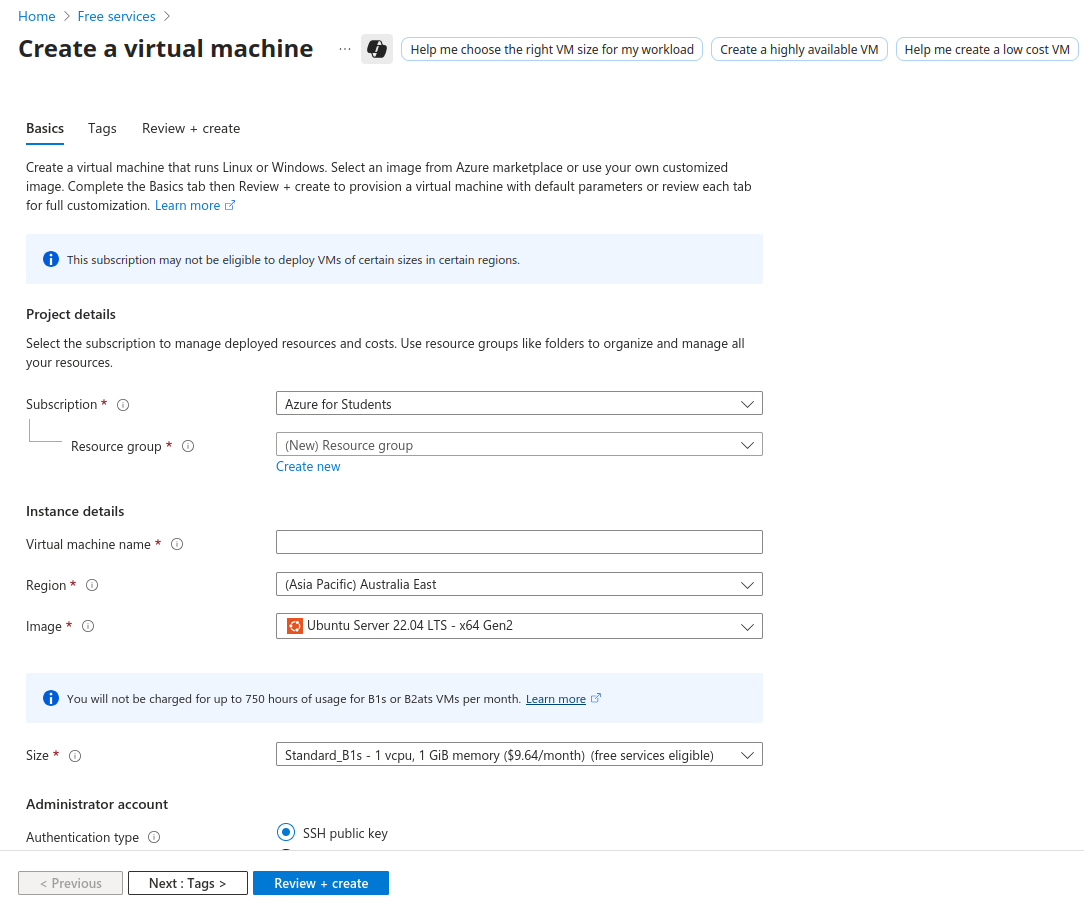Open the ellipsis more options menu

pos(344,49)
